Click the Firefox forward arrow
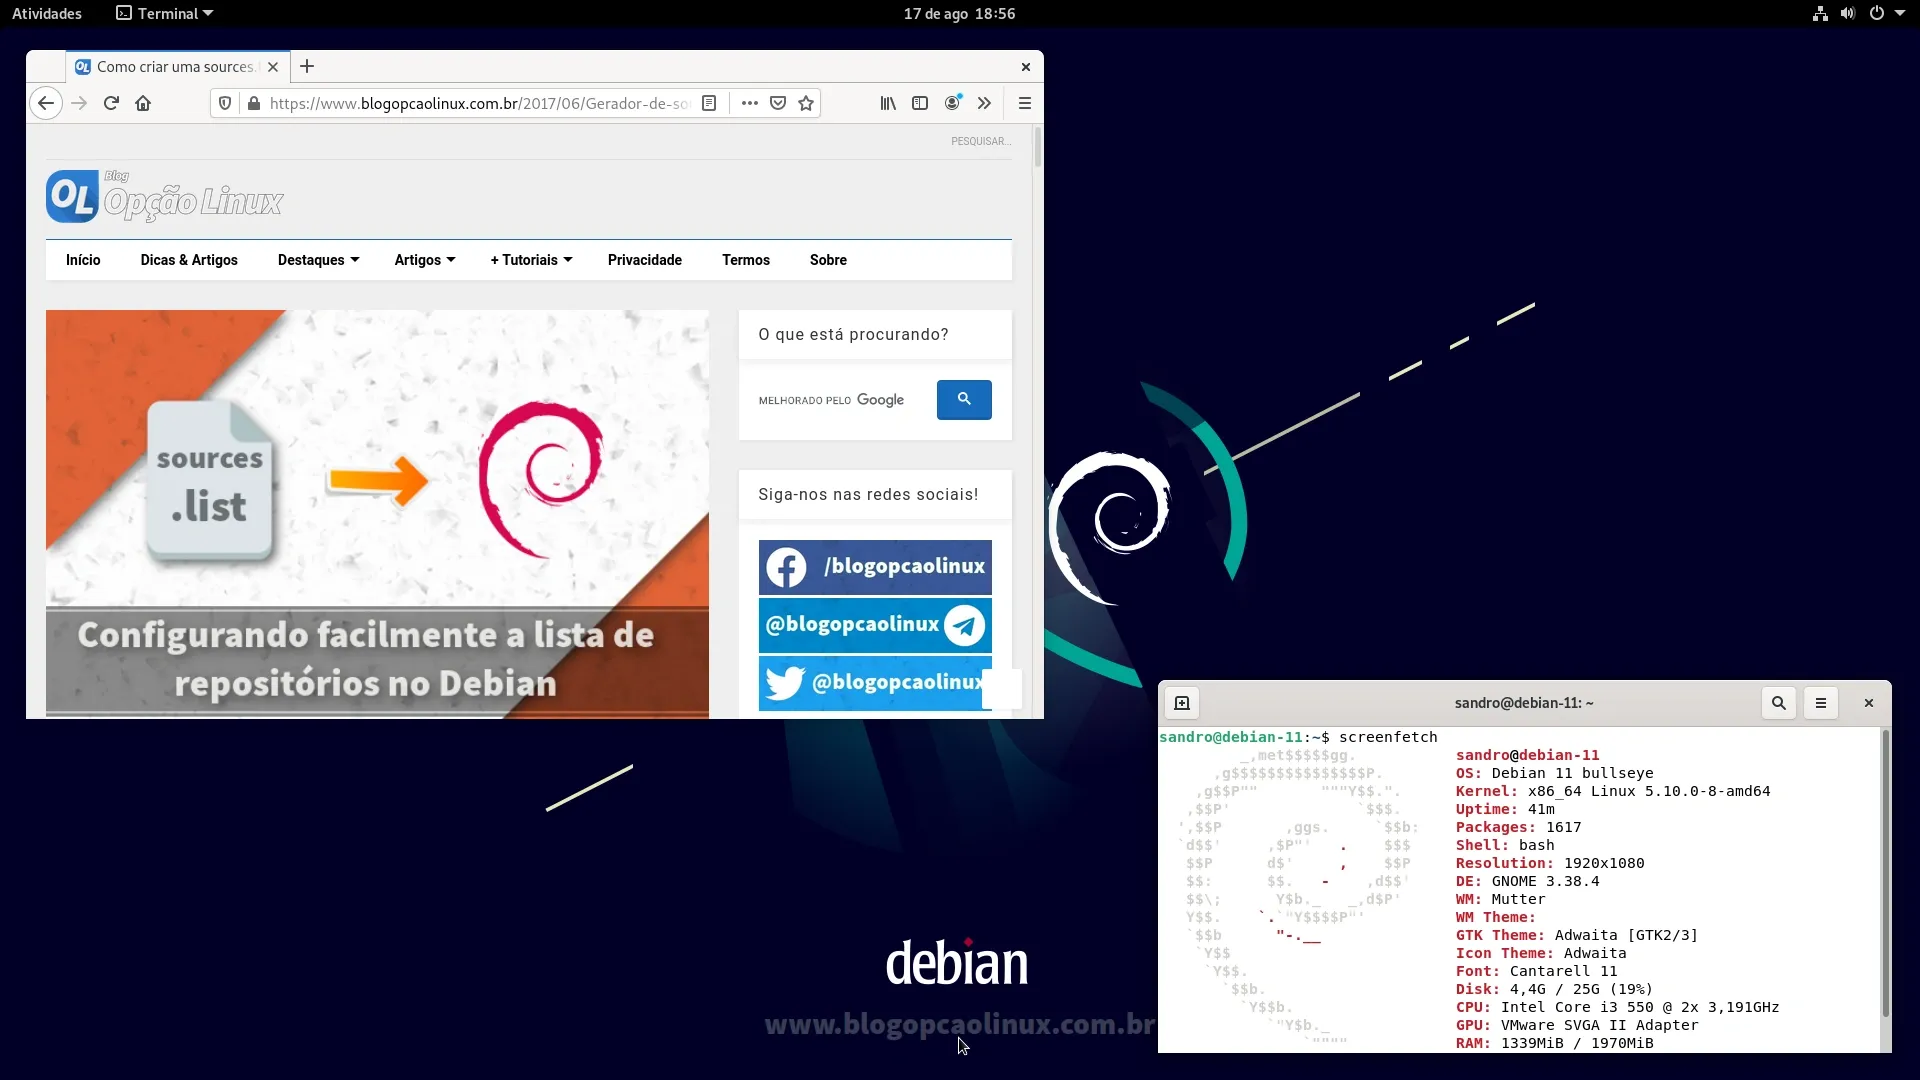The width and height of the screenshot is (1920, 1080). 80,103
